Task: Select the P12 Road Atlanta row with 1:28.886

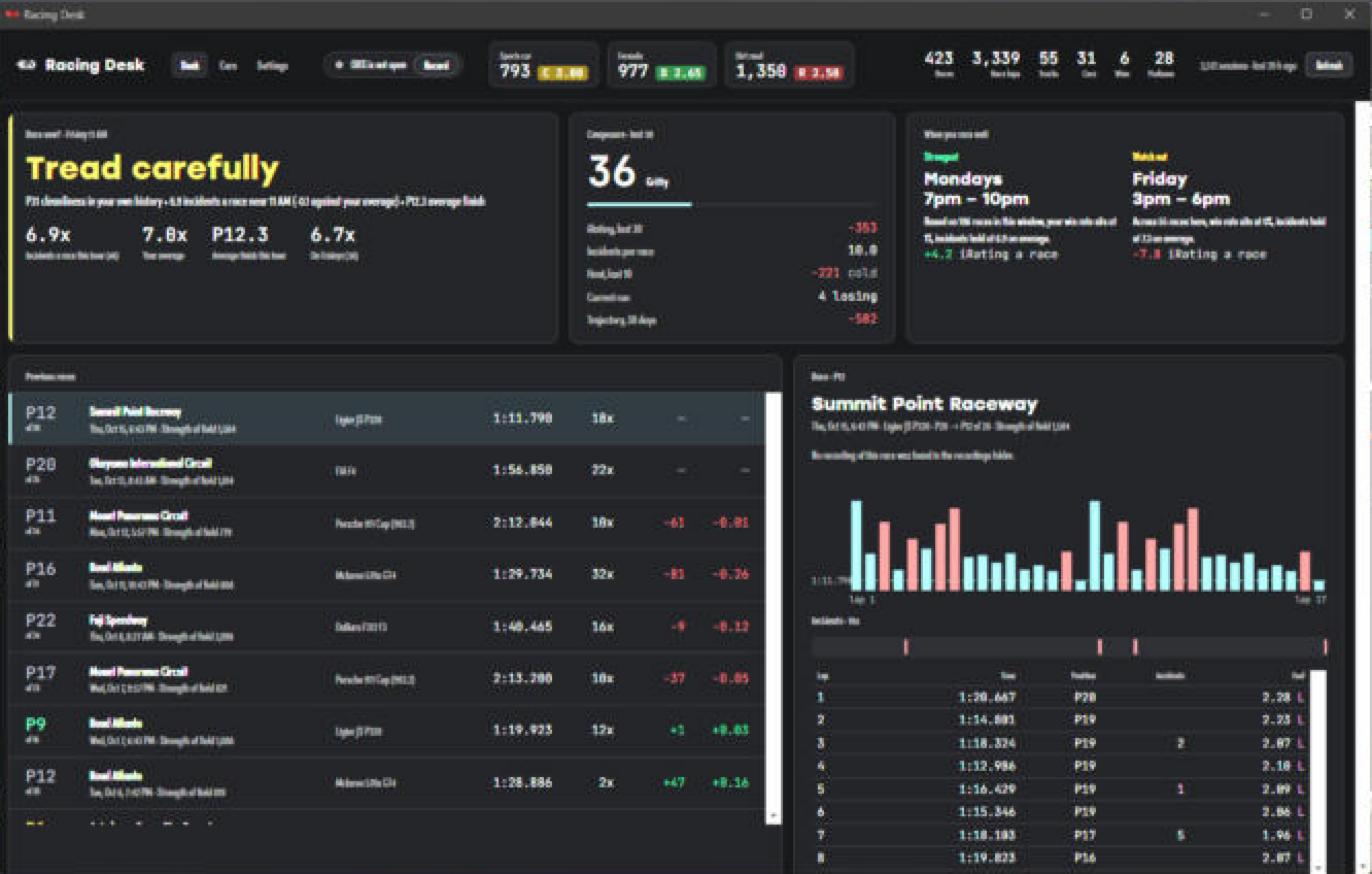Action: coord(386,782)
